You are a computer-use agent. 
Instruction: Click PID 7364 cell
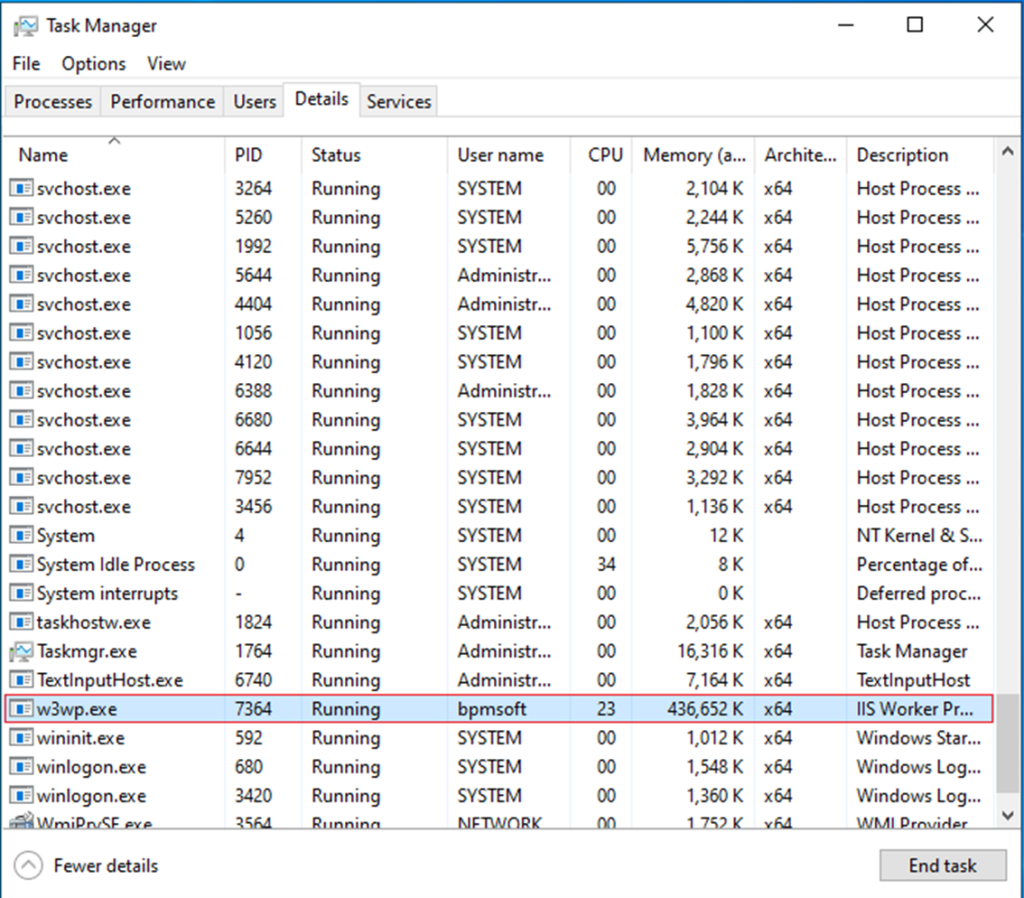[x=253, y=709]
